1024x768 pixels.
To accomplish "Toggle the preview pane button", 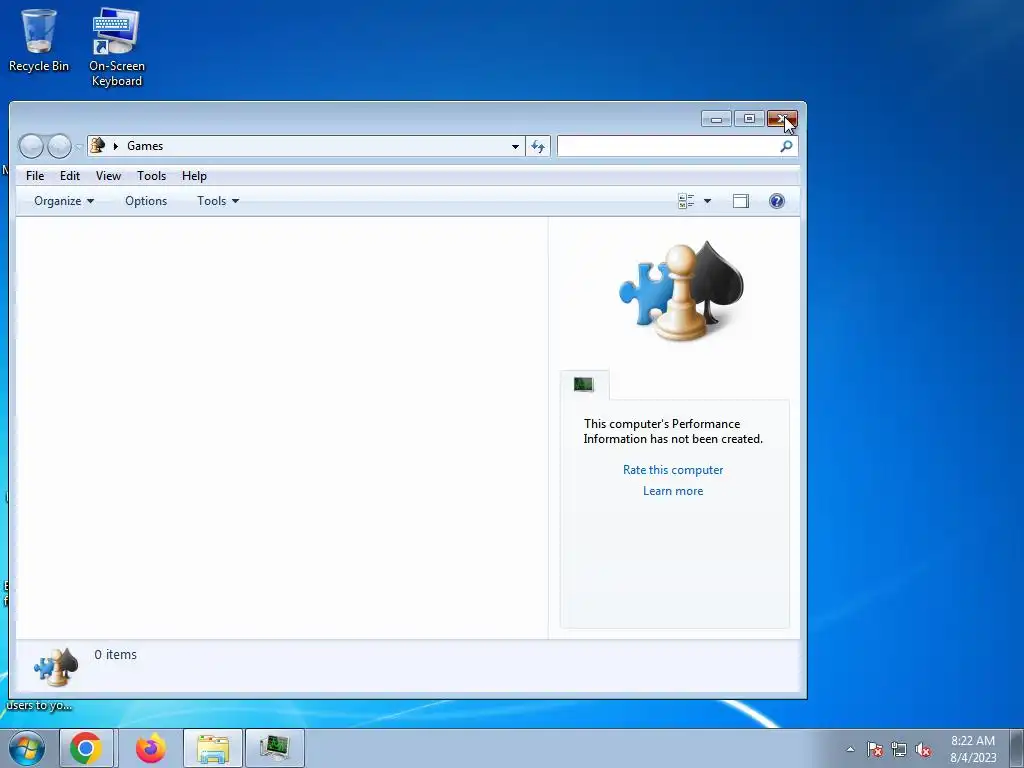I will click(741, 201).
